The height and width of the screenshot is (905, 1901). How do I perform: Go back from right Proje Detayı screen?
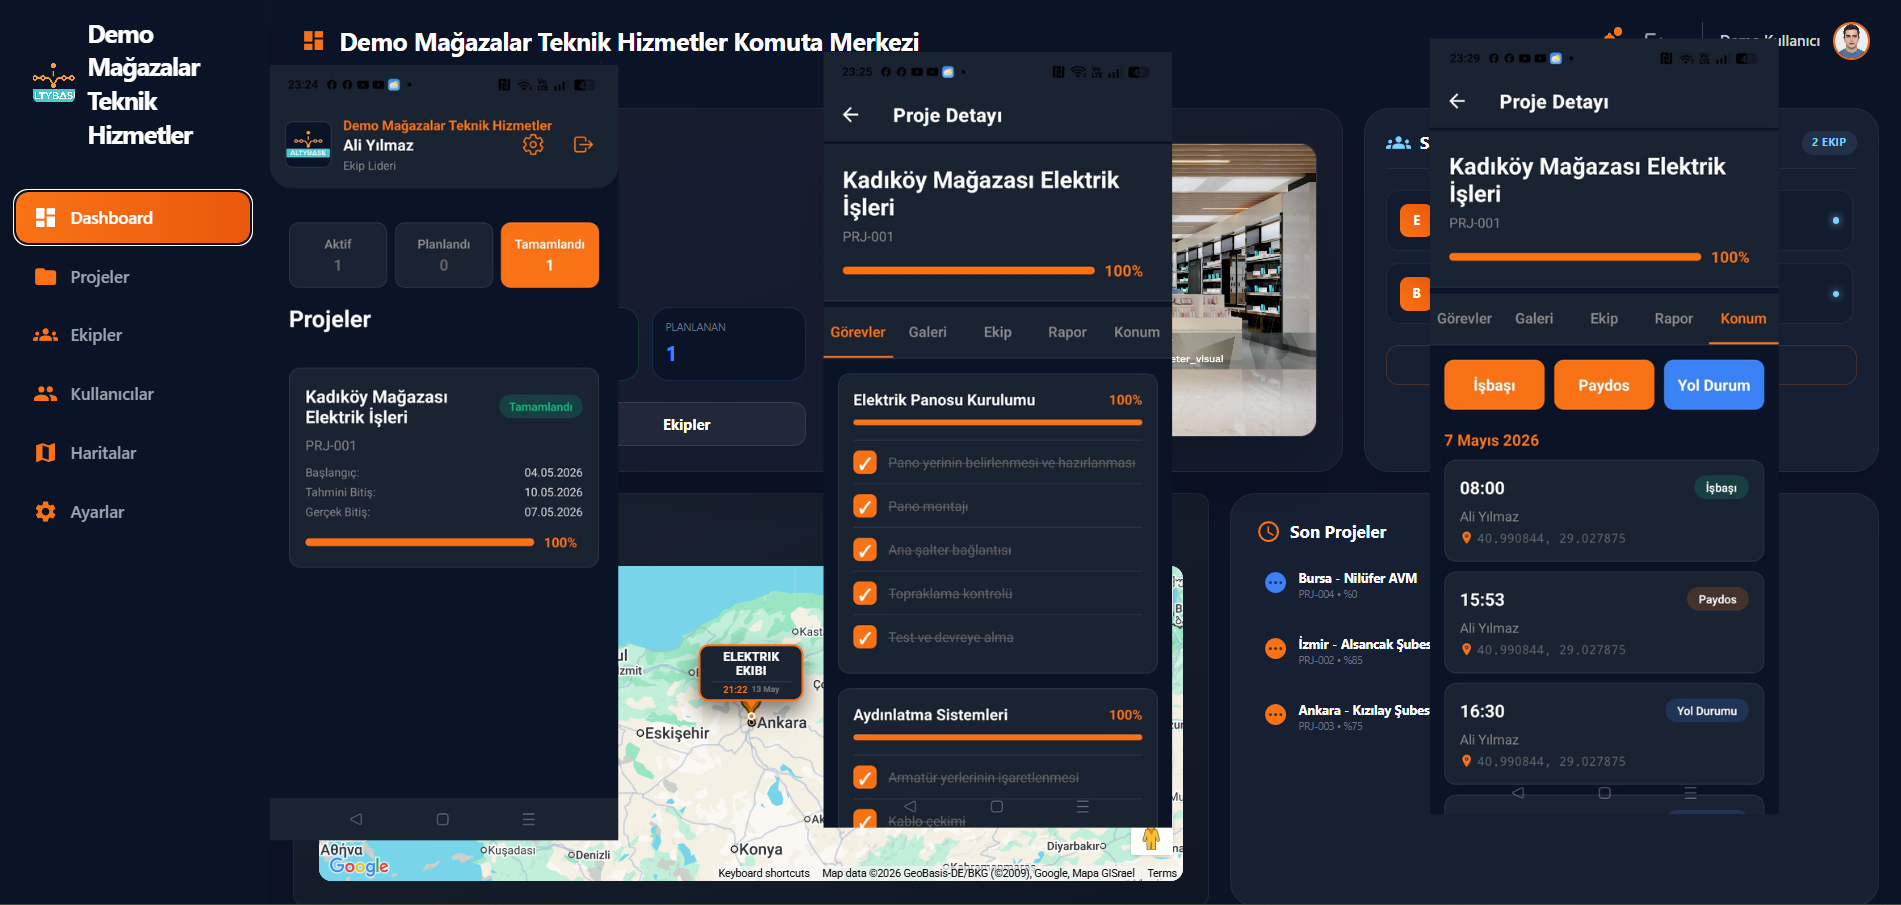pos(1457,101)
